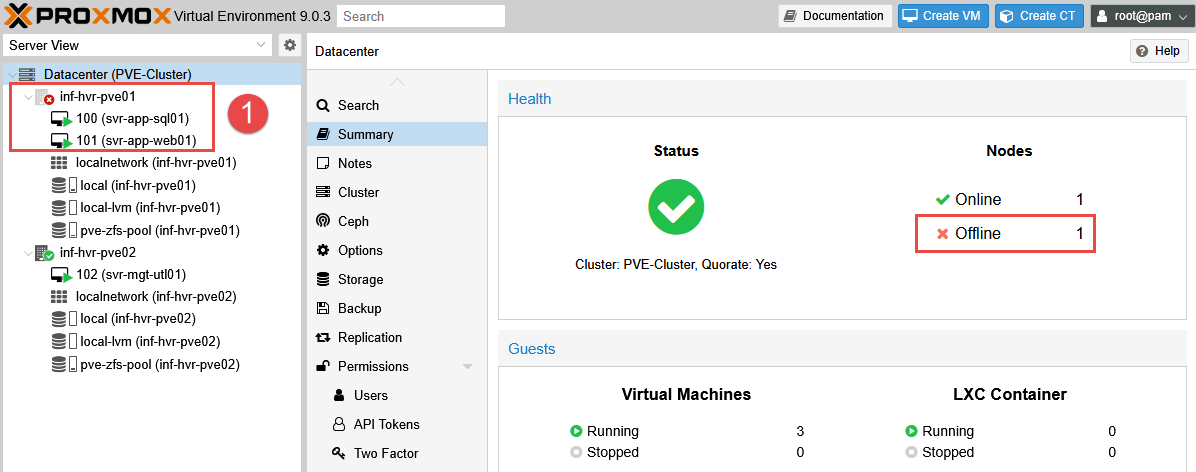The height and width of the screenshot is (472, 1196).
Task: Open the root@pam user menu
Action: [x=1139, y=16]
